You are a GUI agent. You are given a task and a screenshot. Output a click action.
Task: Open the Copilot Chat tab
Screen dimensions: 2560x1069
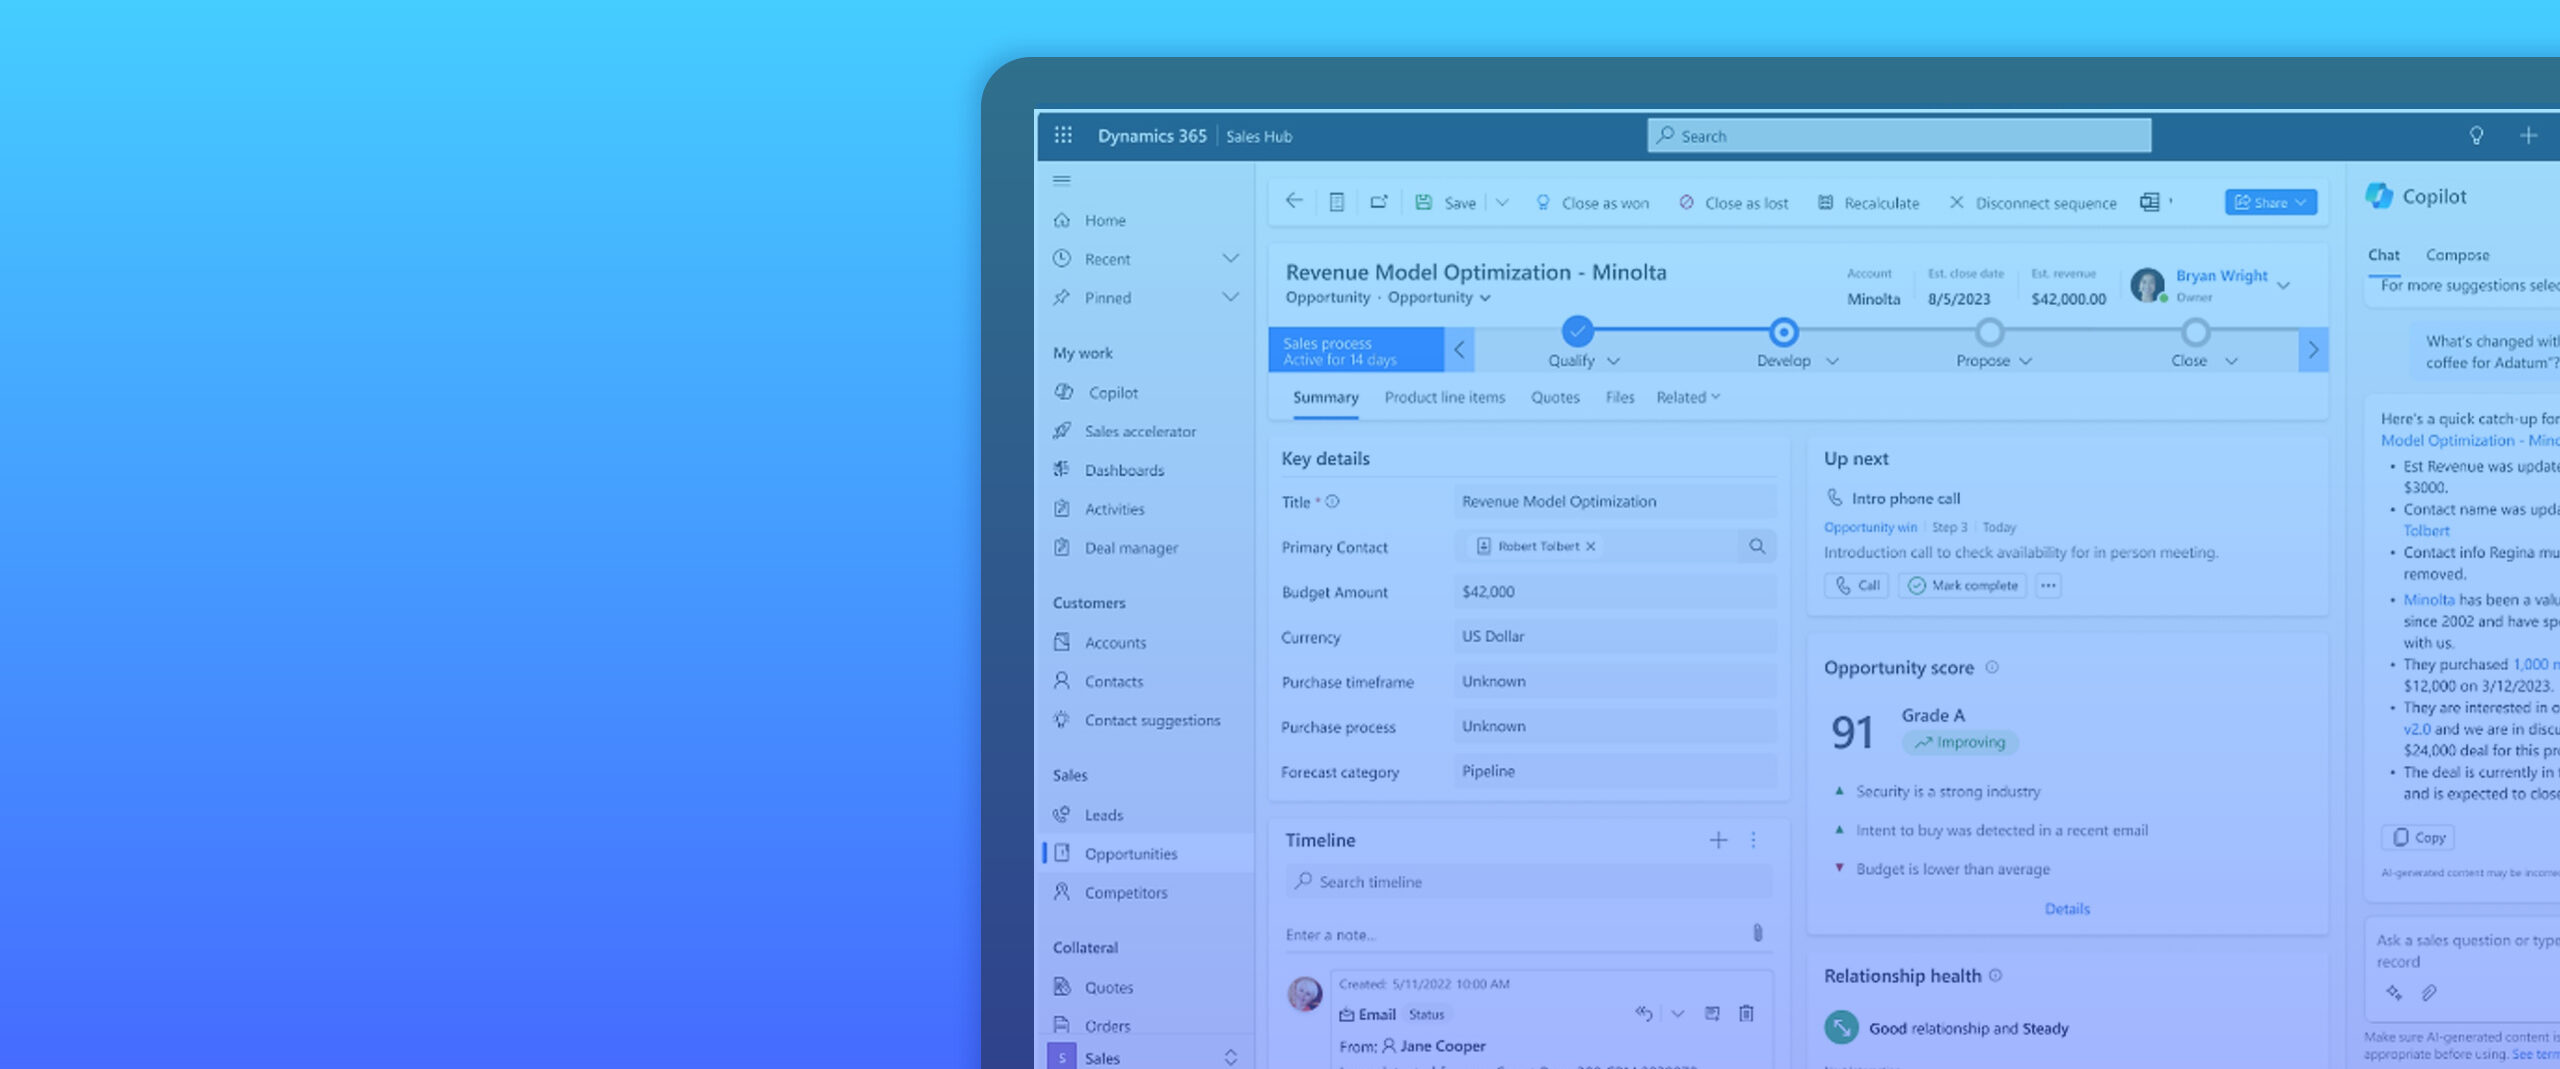pyautogui.click(x=2384, y=255)
